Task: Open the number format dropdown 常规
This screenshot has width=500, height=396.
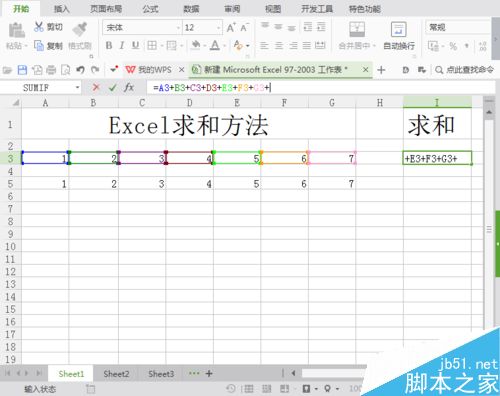Action: click(x=458, y=27)
